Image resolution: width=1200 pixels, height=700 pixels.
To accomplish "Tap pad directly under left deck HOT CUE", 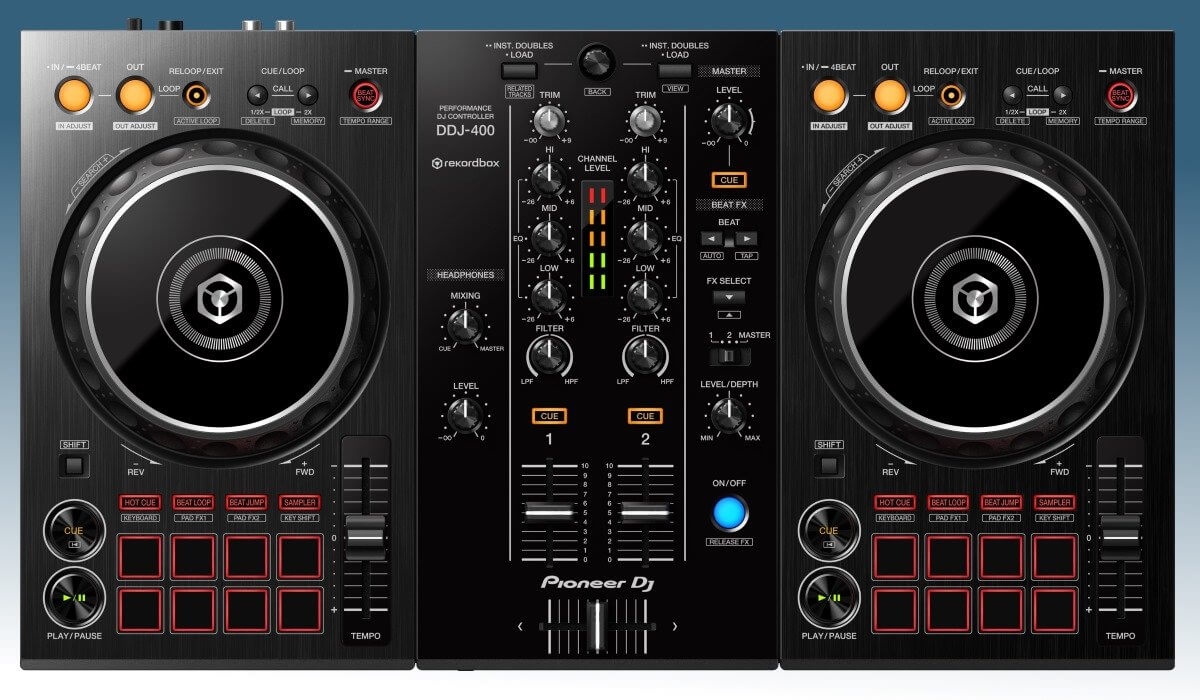I will pyautogui.click(x=140, y=556).
